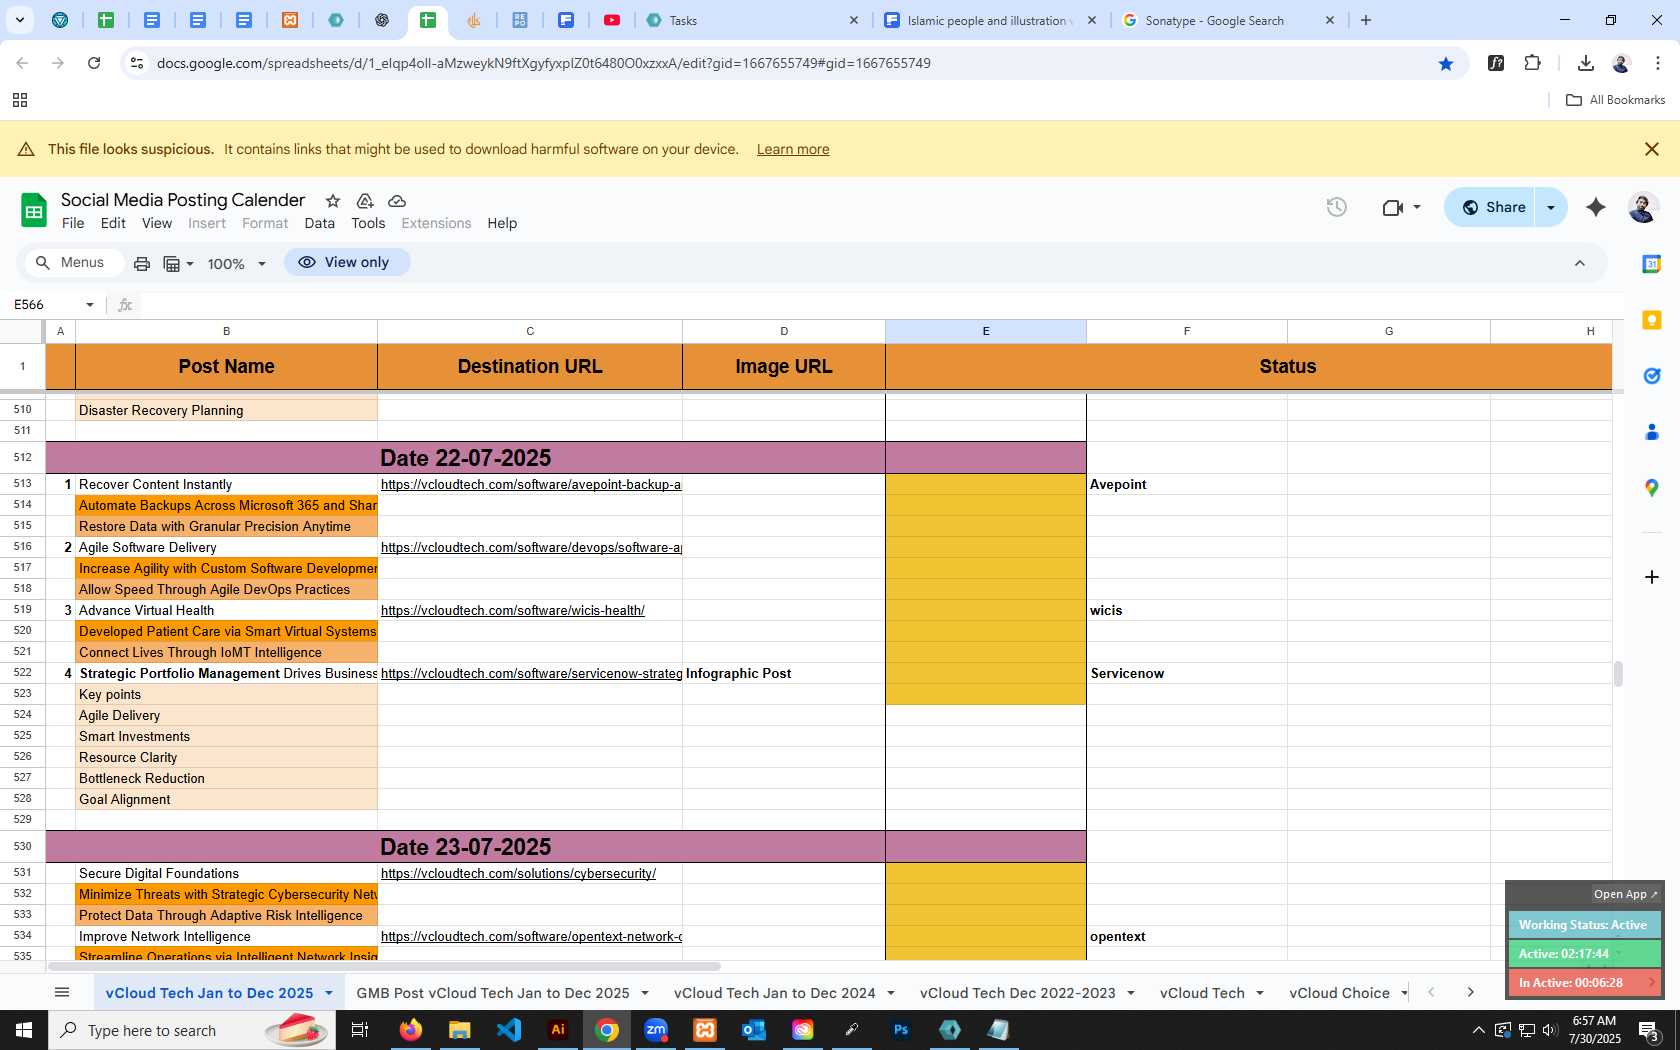The width and height of the screenshot is (1680, 1050).
Task: Open the cell name box dropdown arrow
Action: pos(90,305)
